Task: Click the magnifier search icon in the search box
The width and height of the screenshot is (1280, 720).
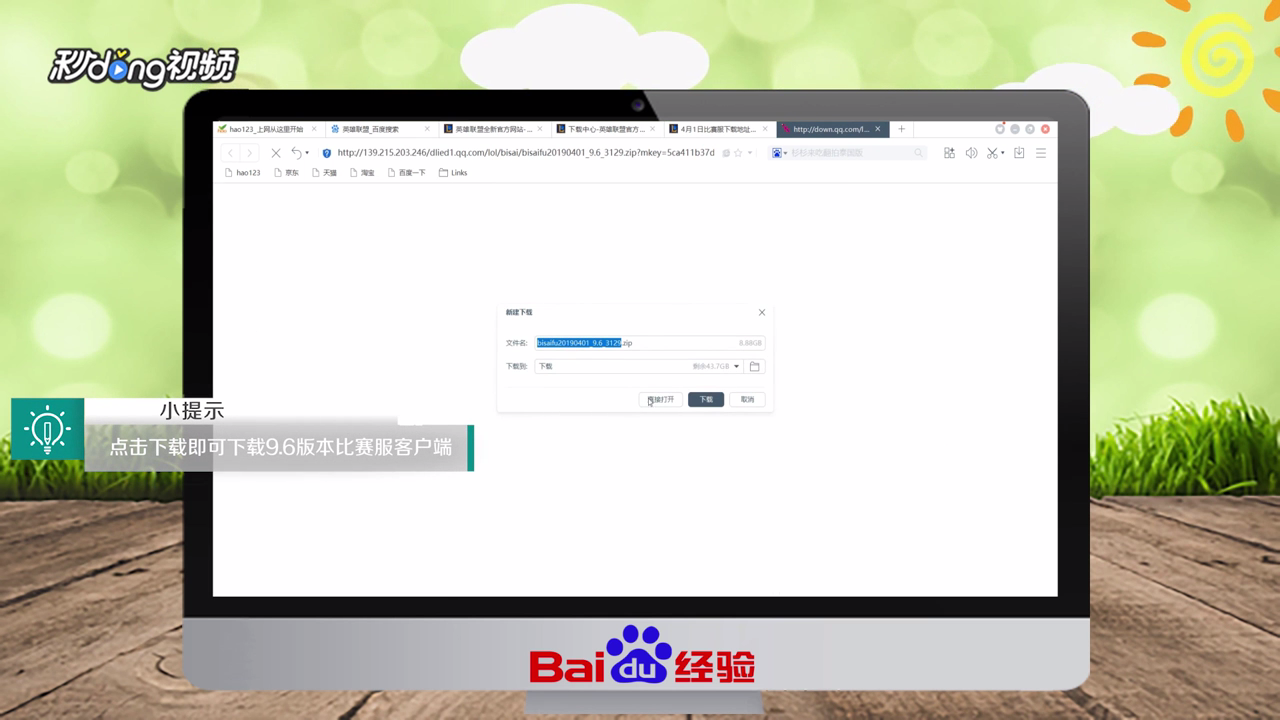Action: pos(918,153)
